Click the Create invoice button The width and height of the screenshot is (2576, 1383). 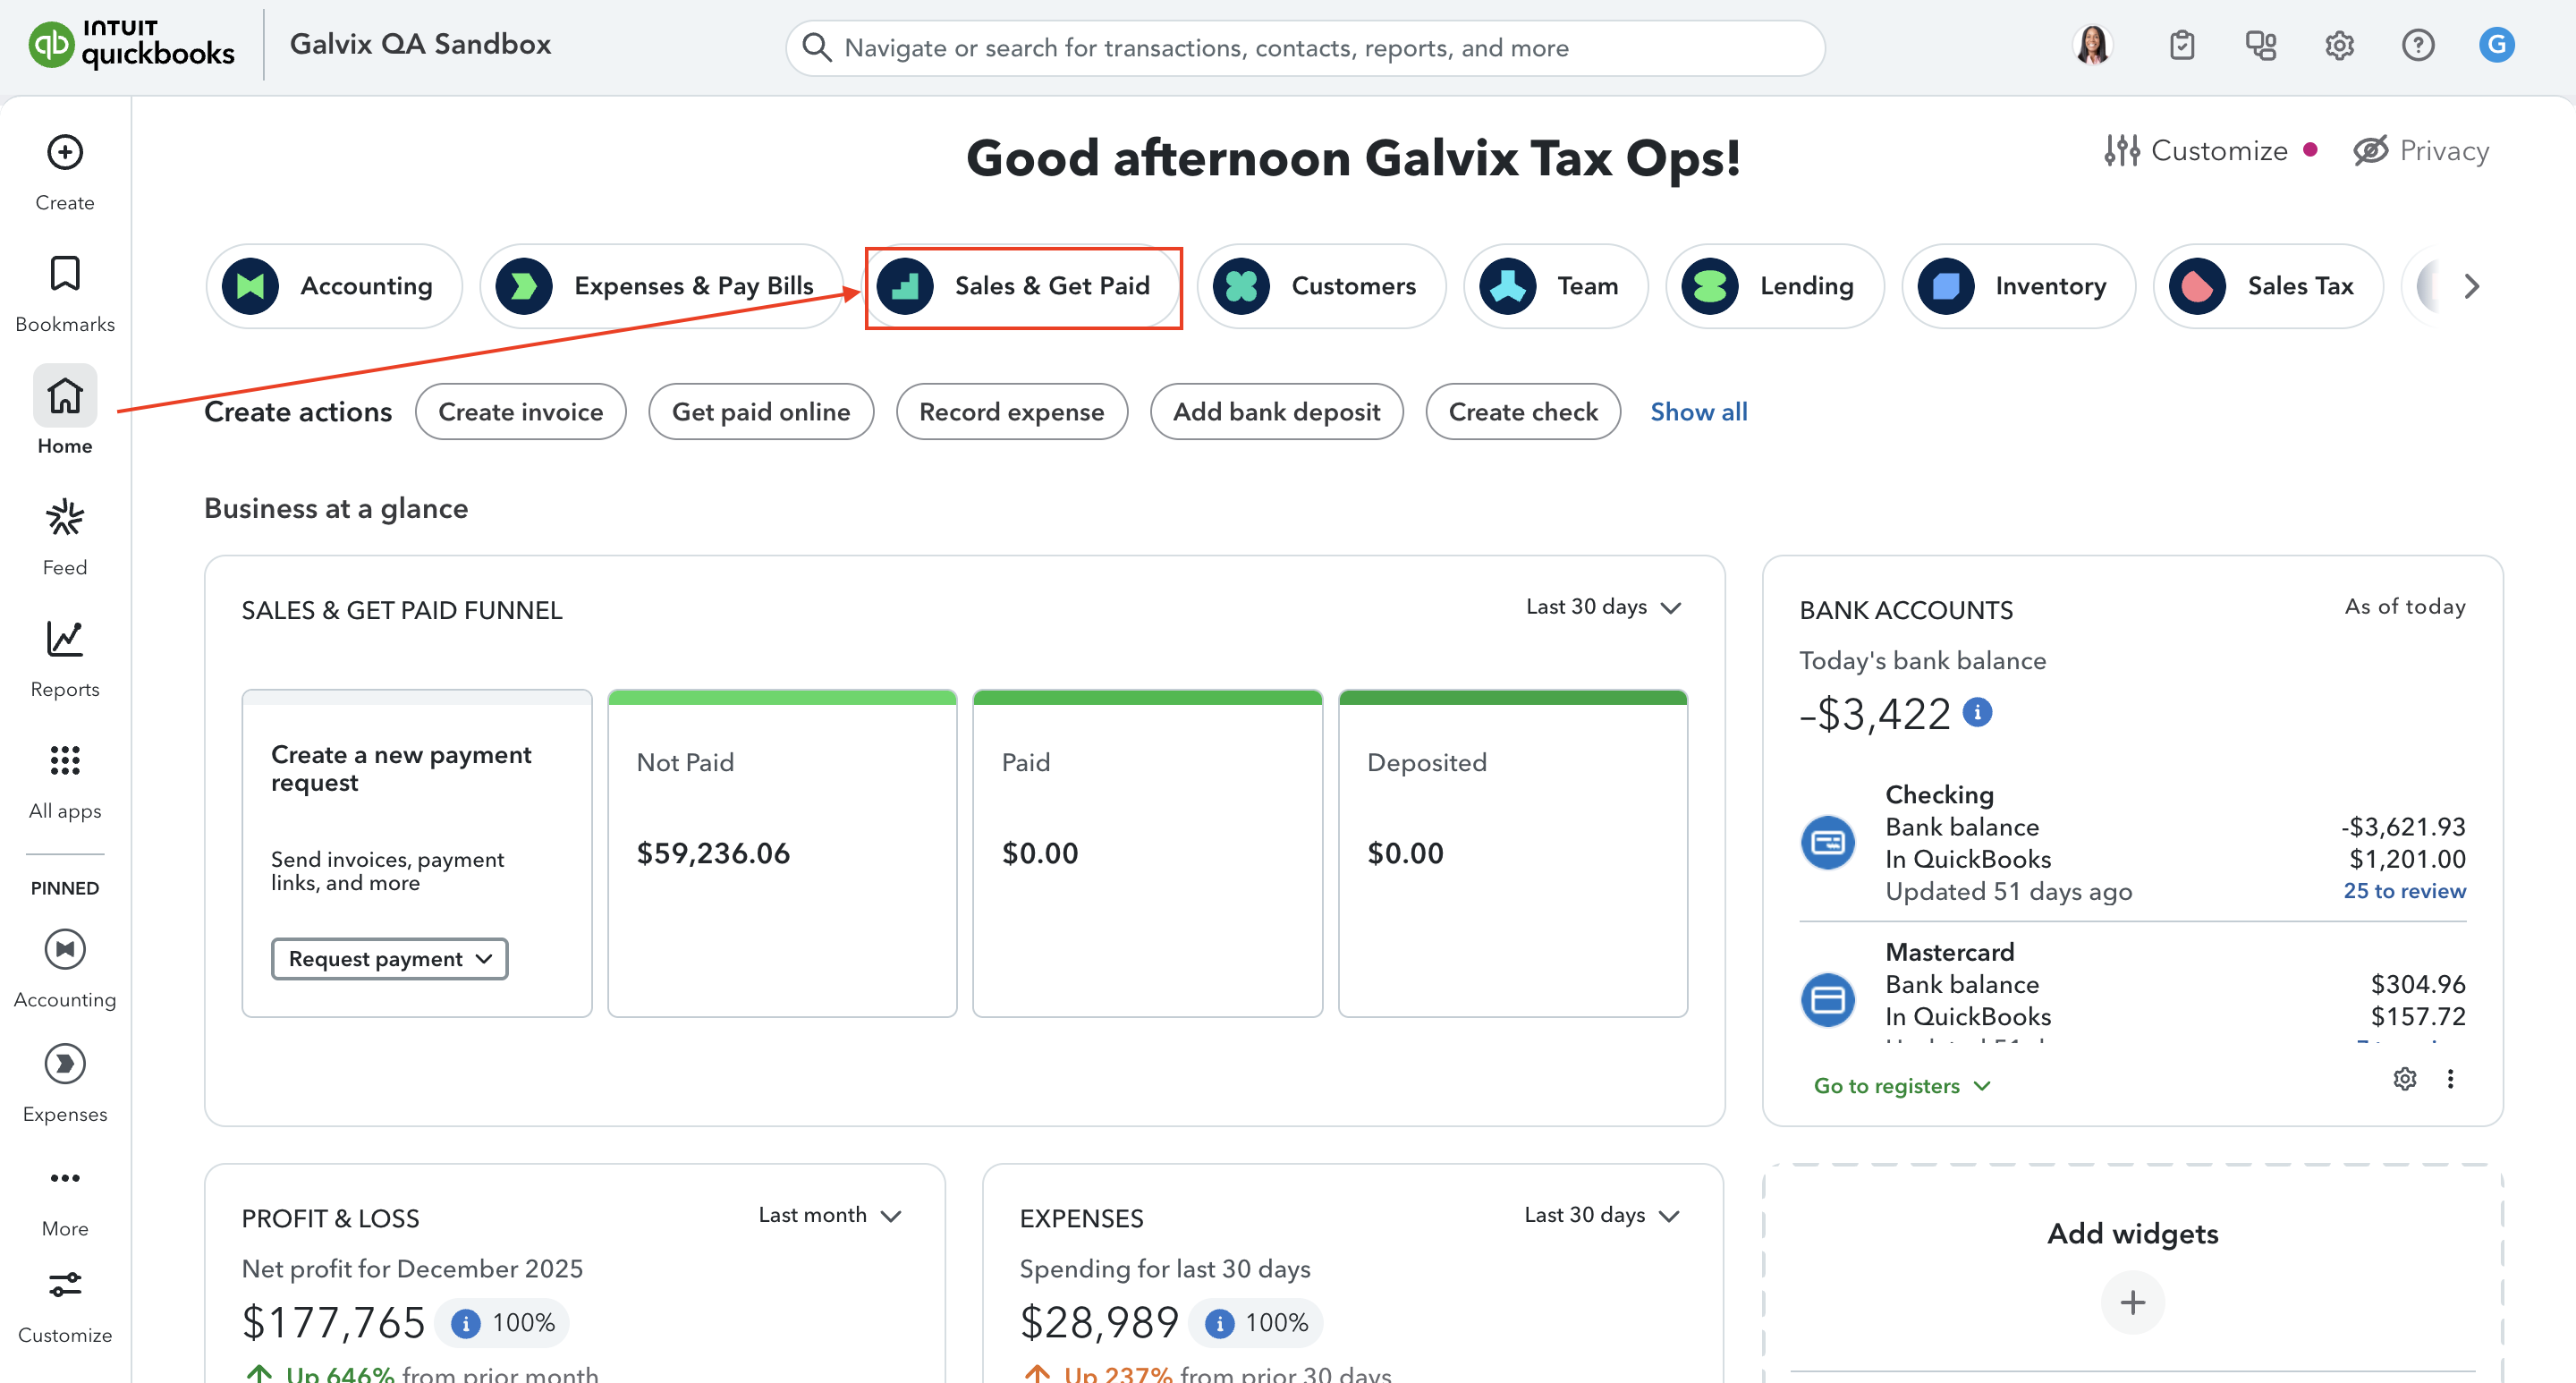pyautogui.click(x=520, y=412)
